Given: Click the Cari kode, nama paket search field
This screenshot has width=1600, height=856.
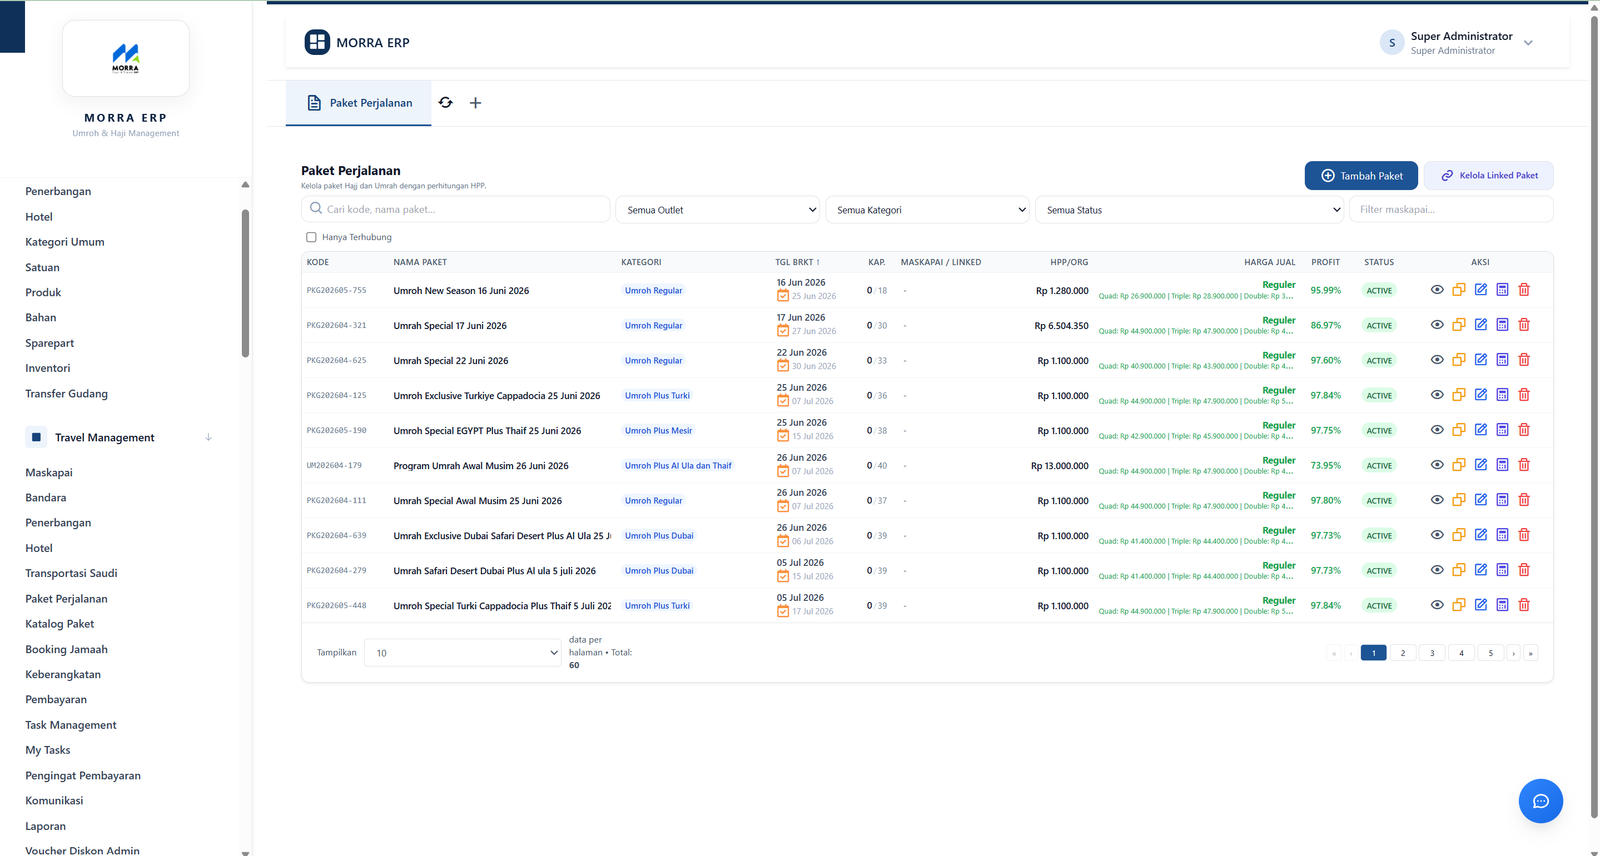Looking at the screenshot, I should 456,209.
